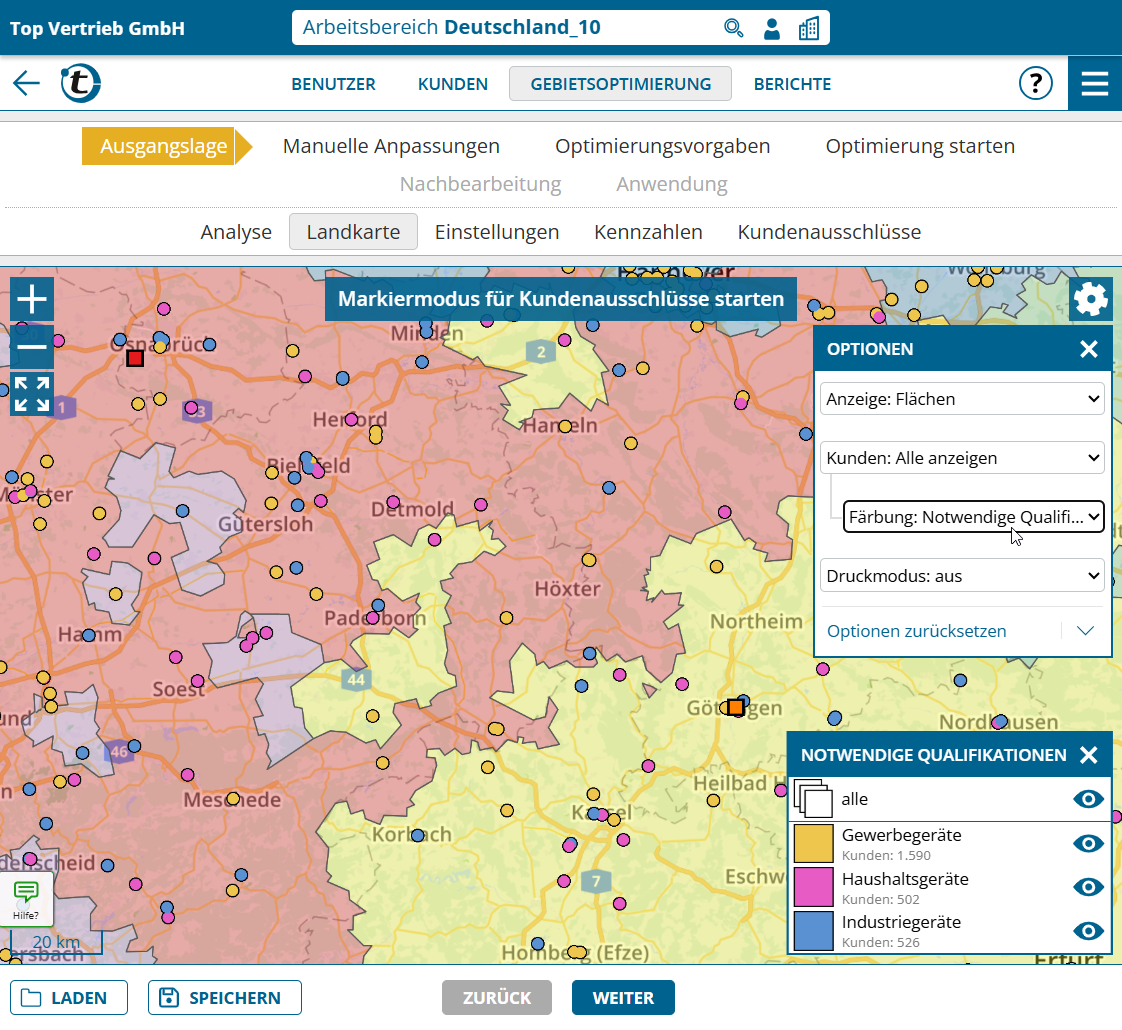The image size is (1122, 1030).
Task: Expand the Druckmodus: aus dropdown
Action: [x=962, y=576]
